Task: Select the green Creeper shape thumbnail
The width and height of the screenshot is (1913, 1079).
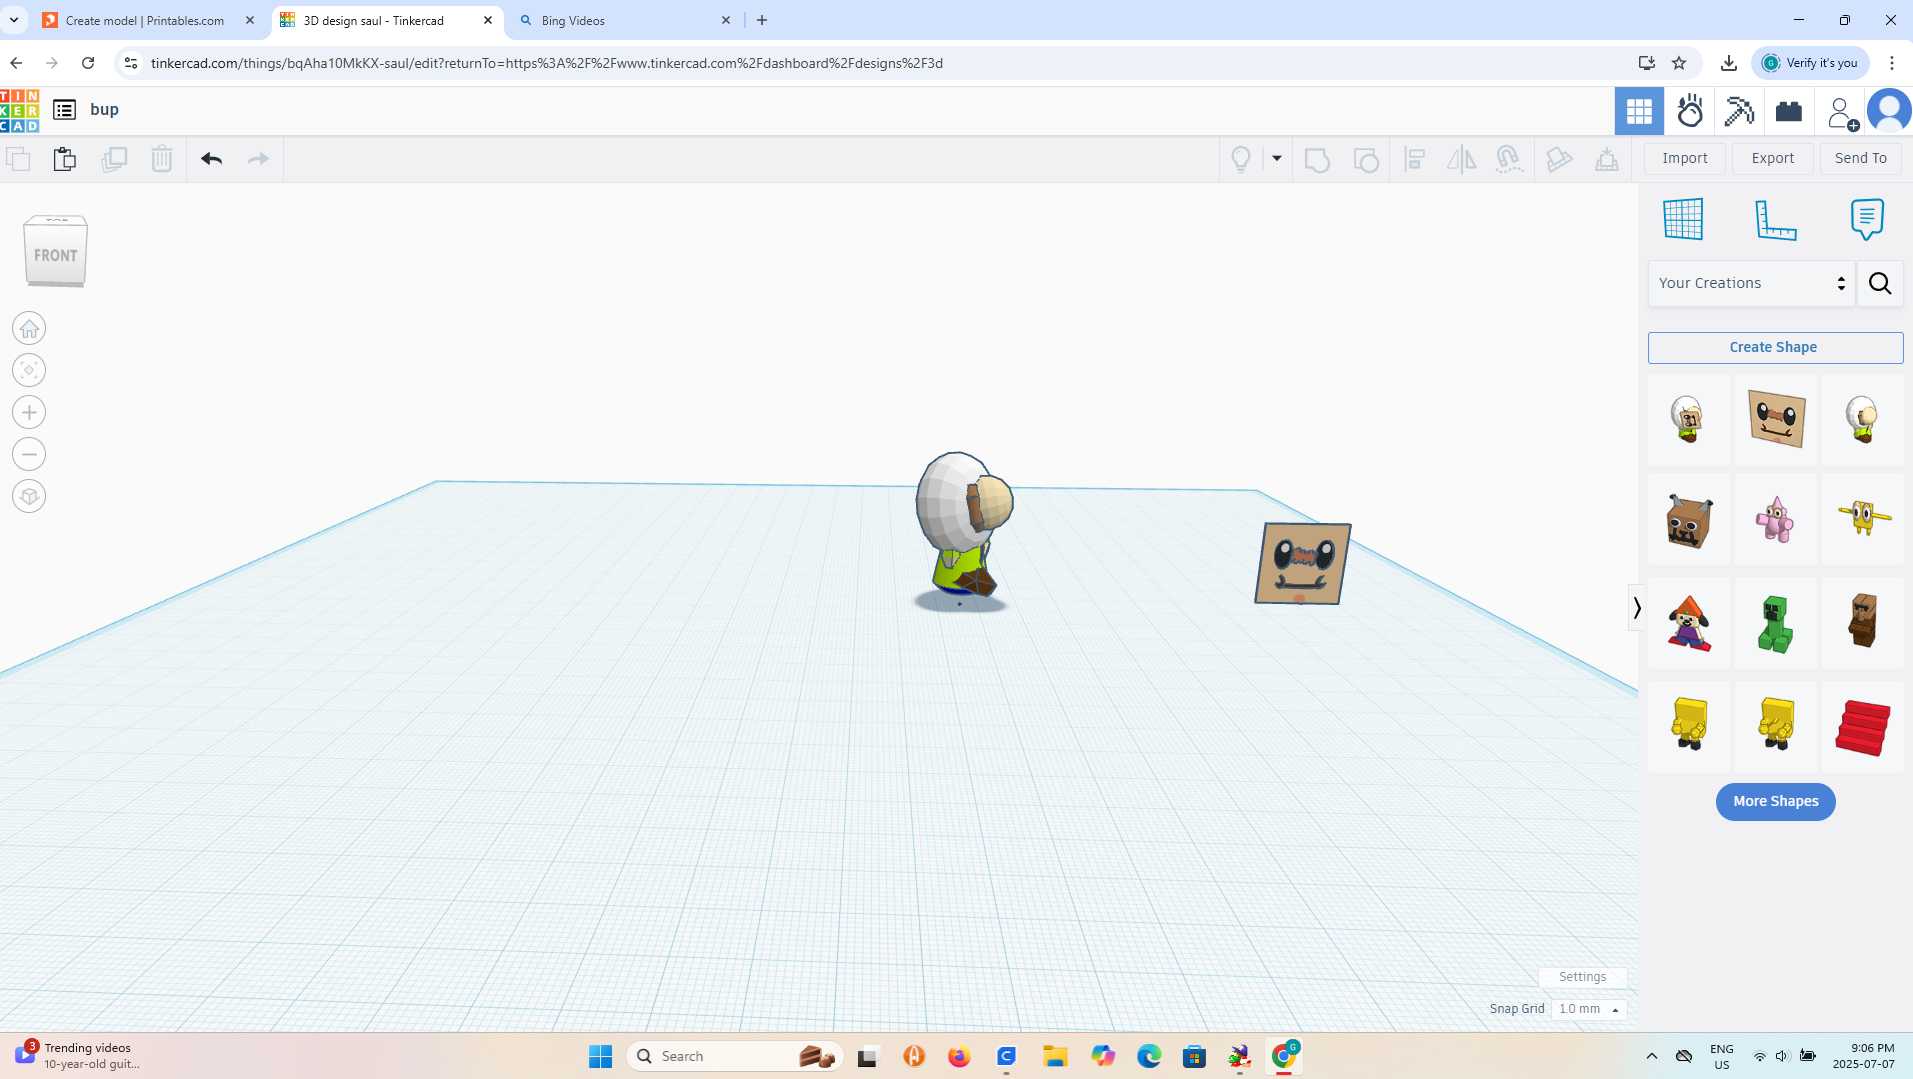Action: tap(1775, 622)
